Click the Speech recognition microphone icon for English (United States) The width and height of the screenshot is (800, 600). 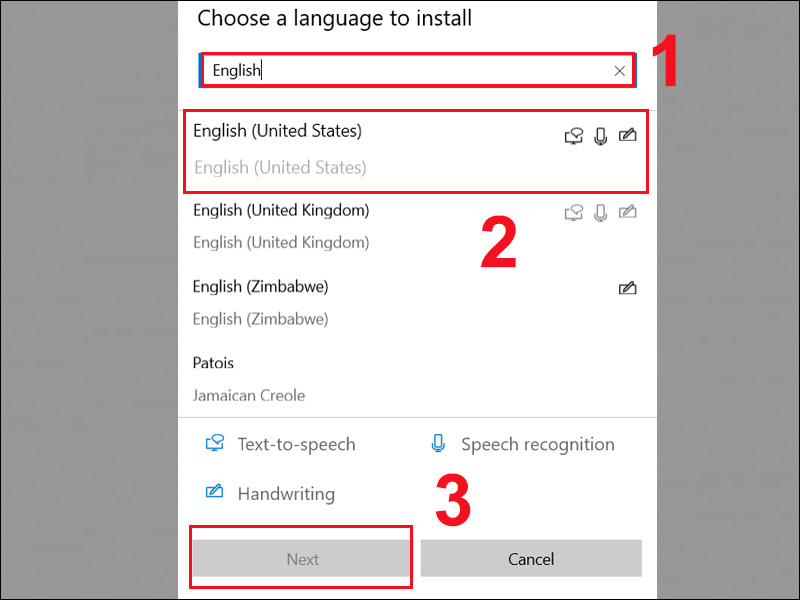click(x=600, y=136)
